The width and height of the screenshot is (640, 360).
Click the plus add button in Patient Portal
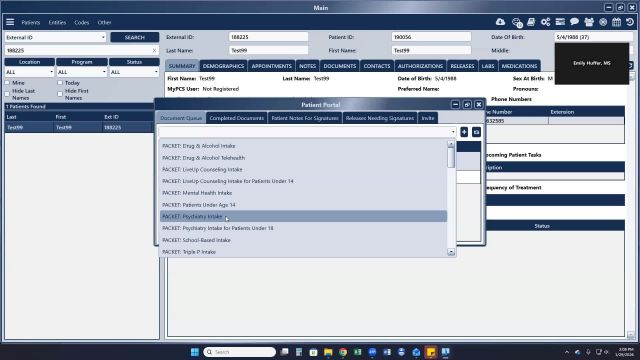point(464,132)
